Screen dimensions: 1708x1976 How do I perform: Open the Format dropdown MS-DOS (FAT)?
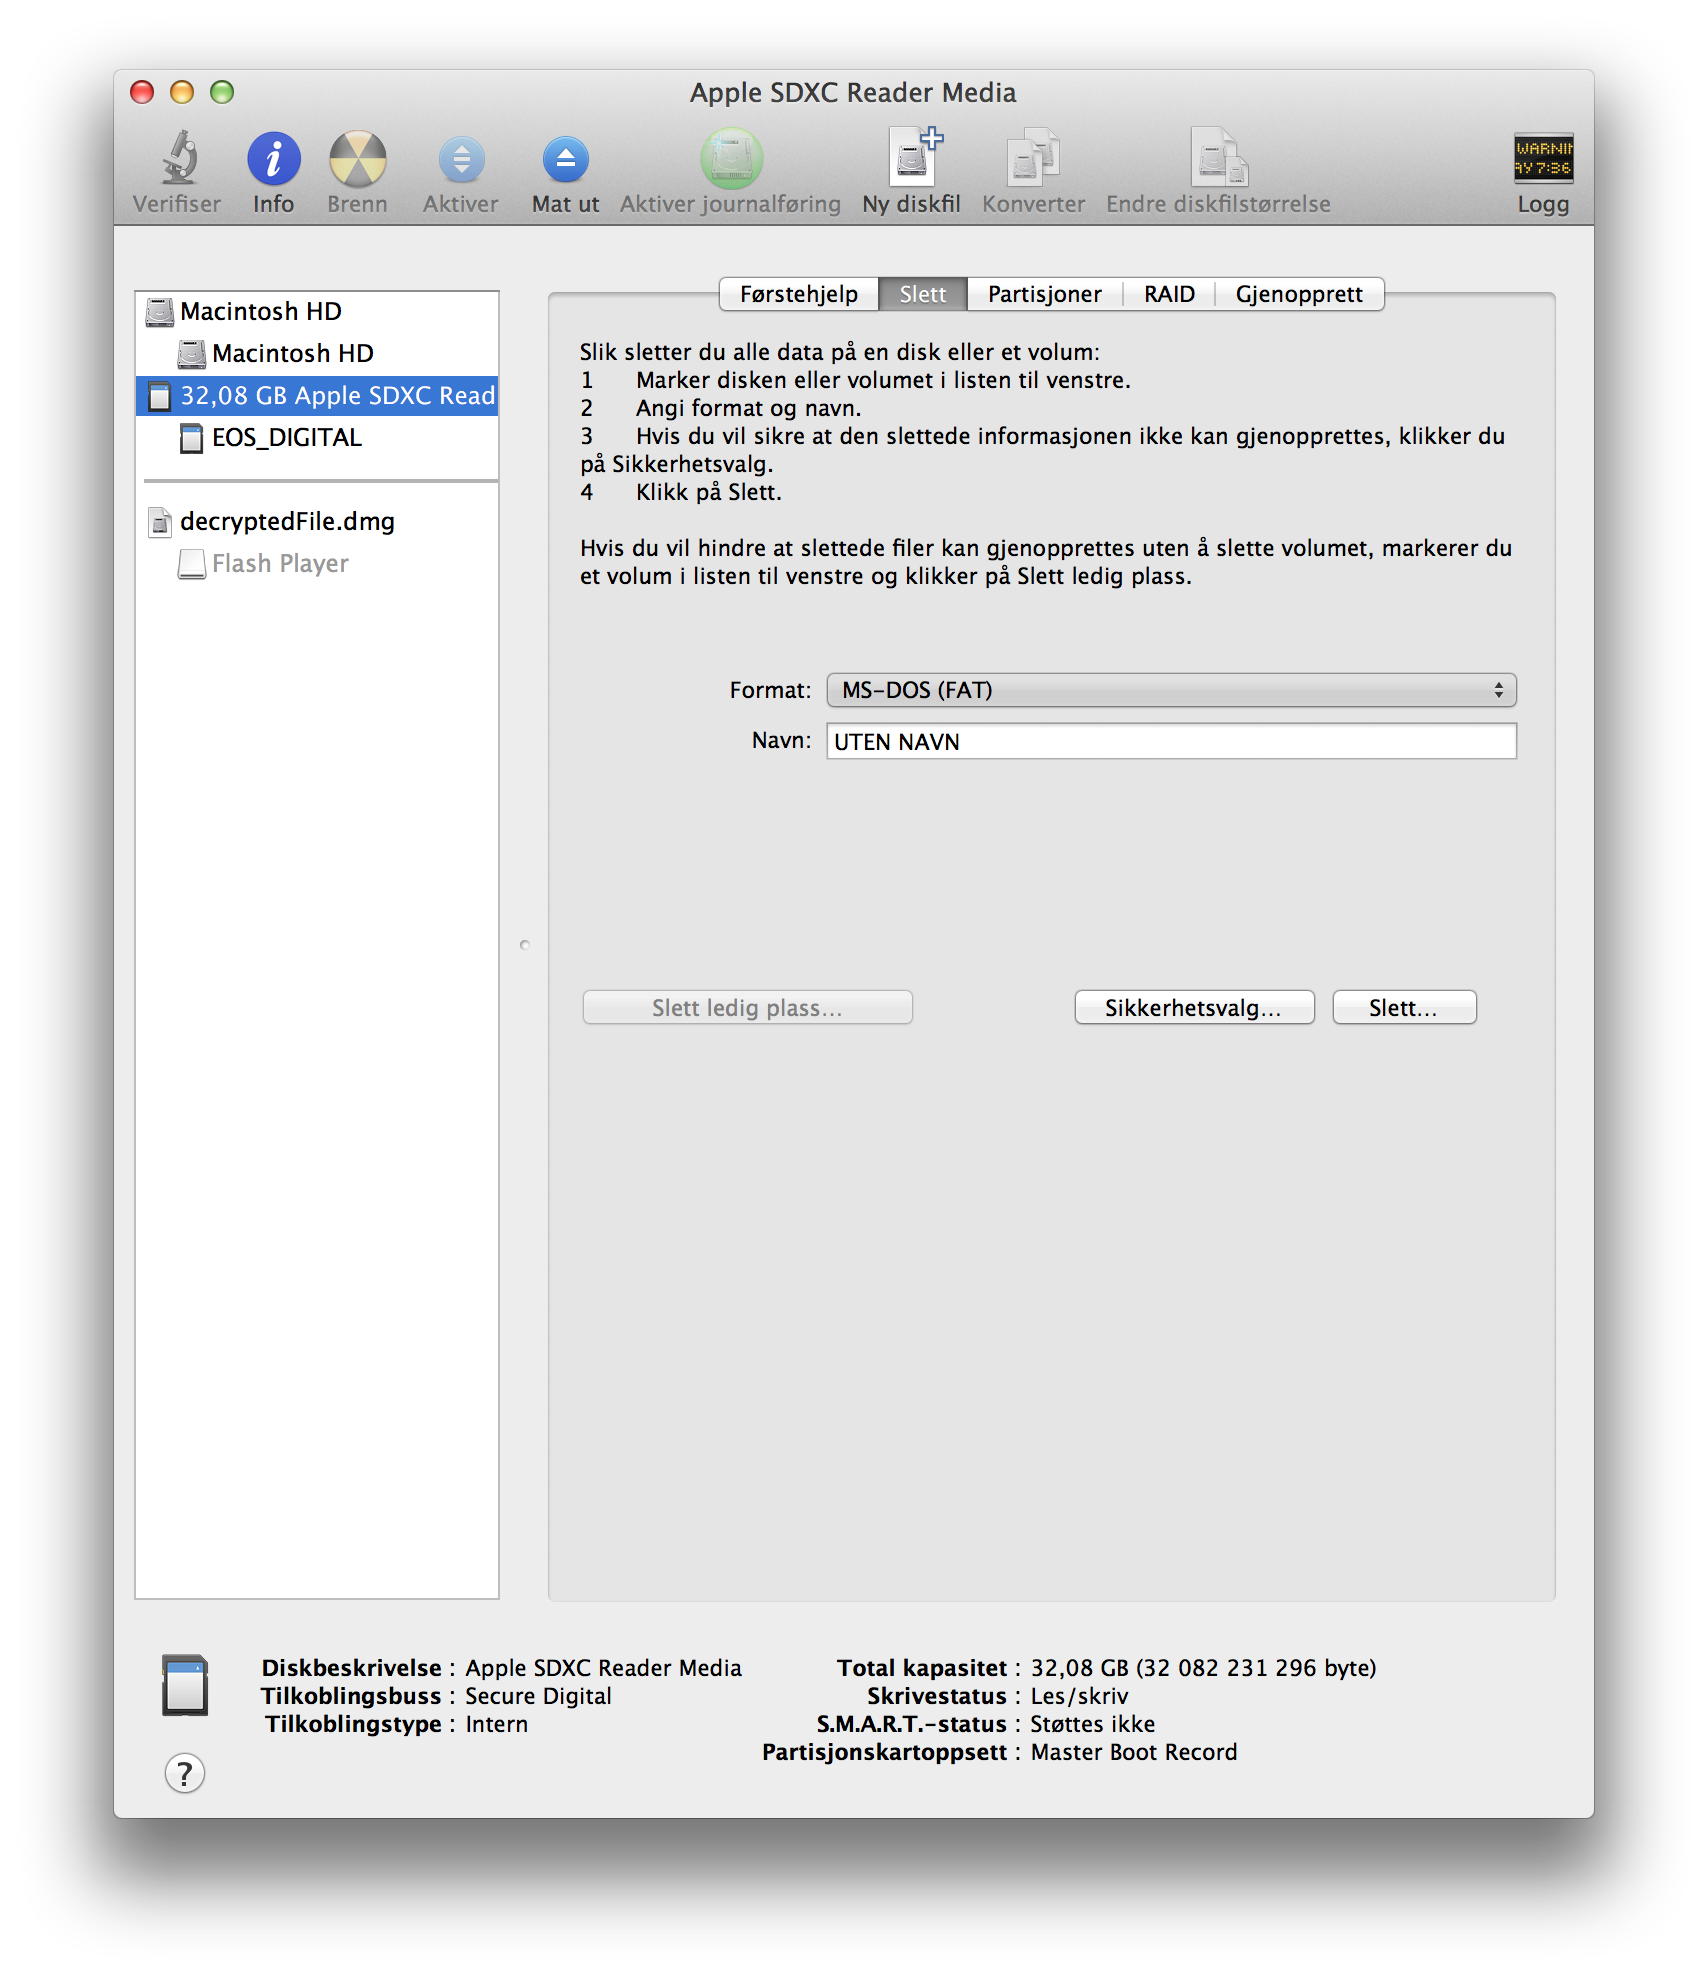point(1171,690)
